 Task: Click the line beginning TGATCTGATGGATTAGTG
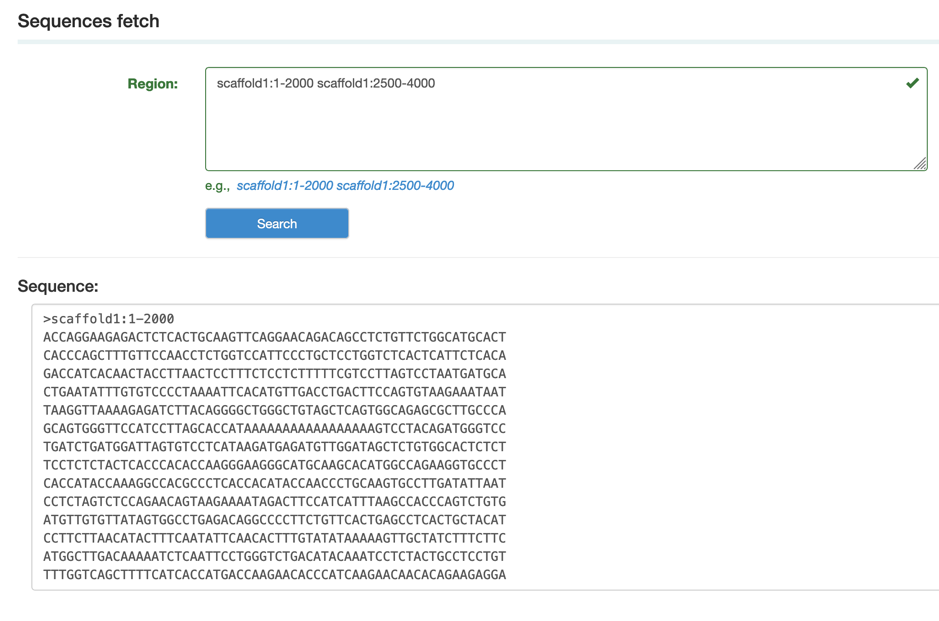click(274, 447)
